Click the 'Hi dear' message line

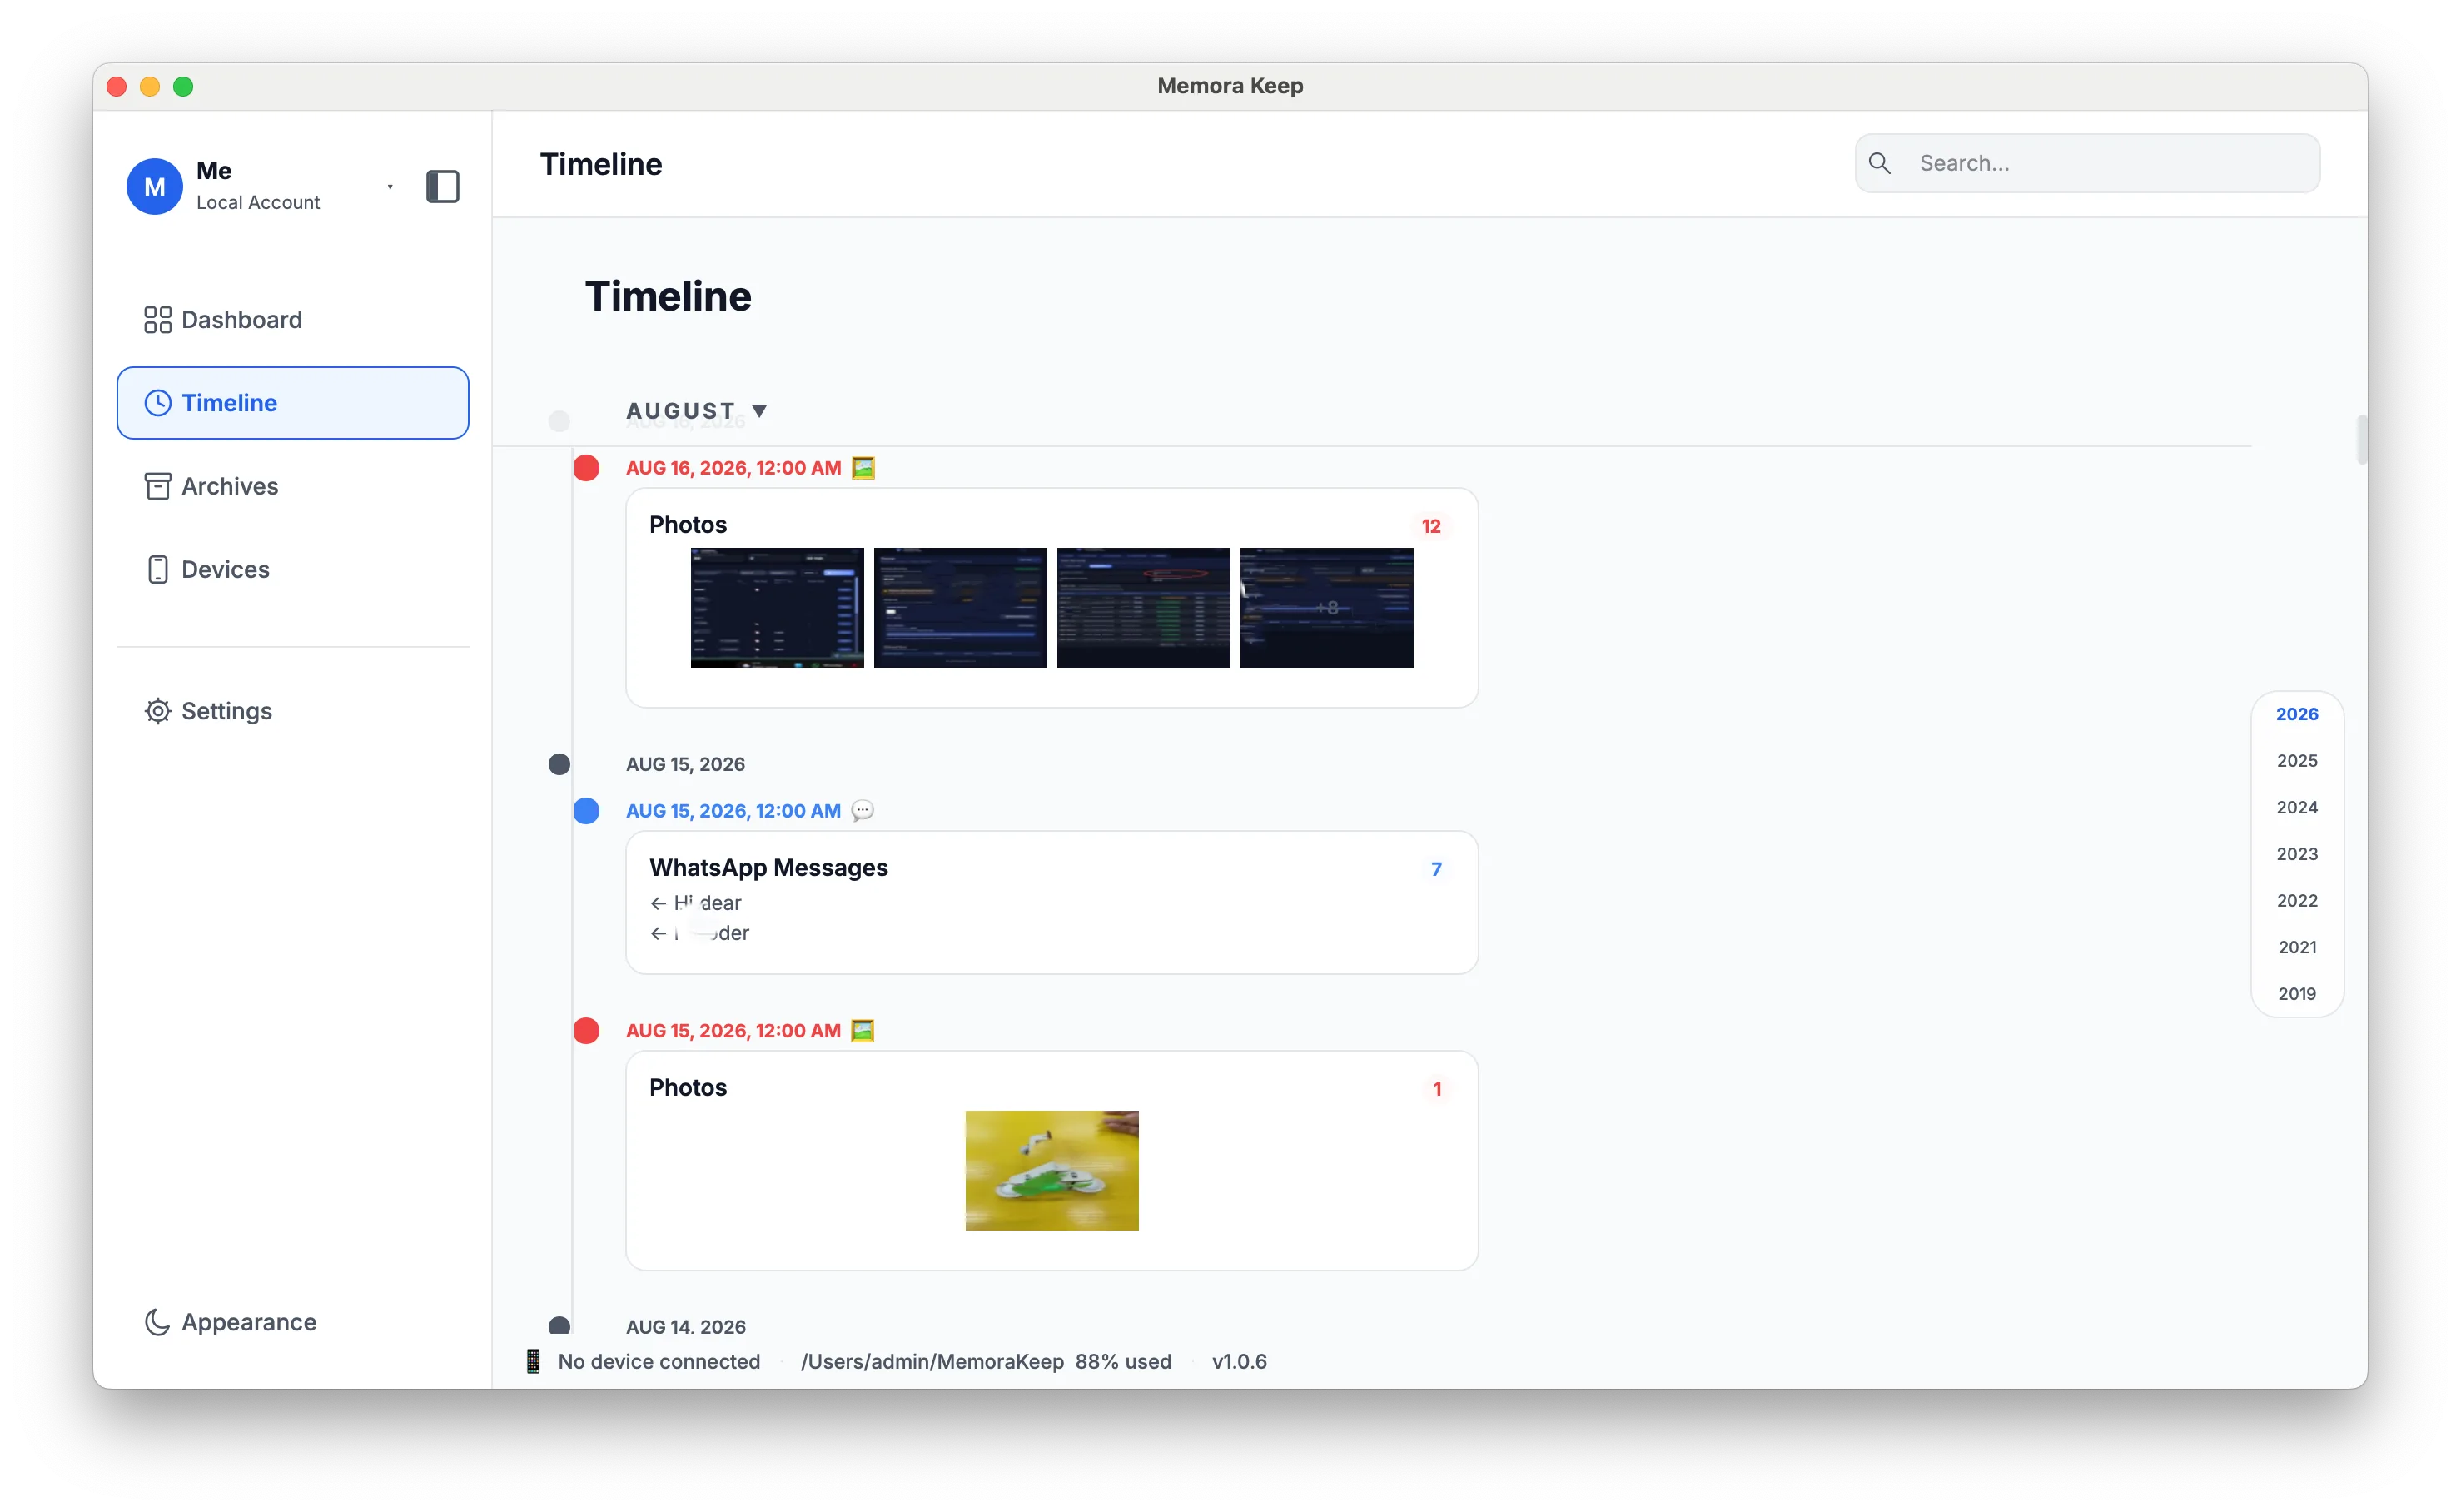pos(696,903)
